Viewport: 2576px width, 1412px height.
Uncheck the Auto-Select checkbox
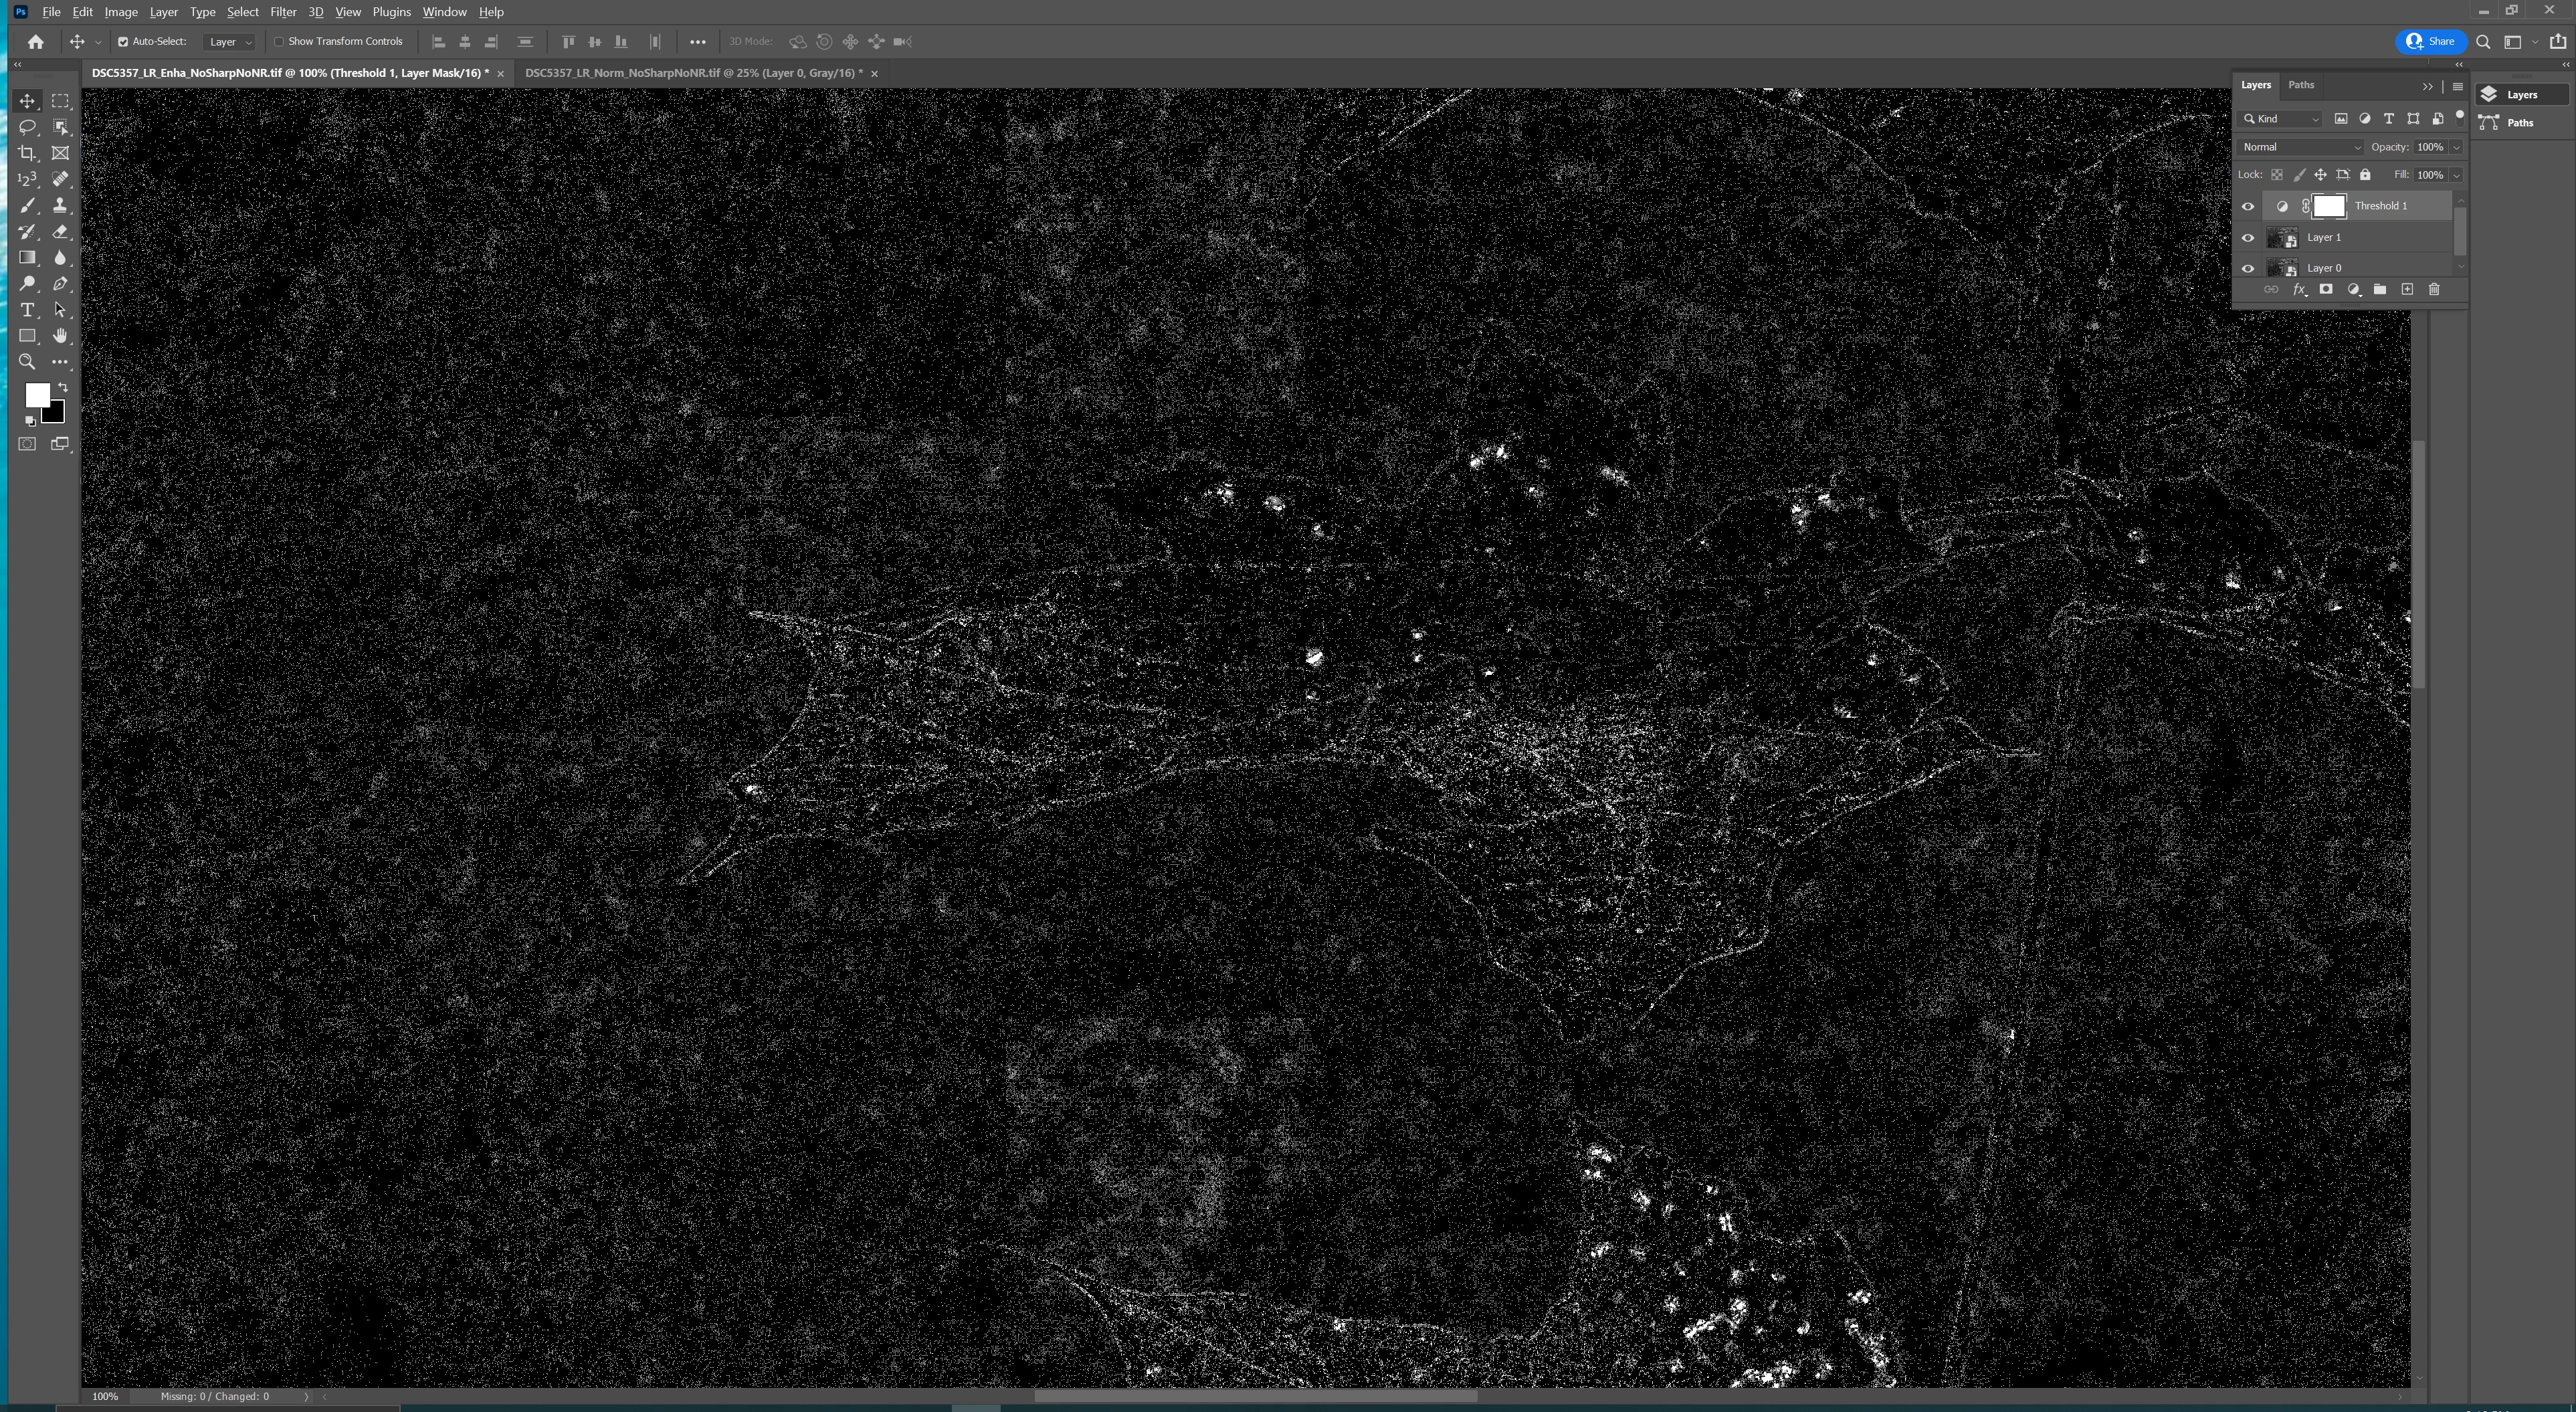click(123, 42)
